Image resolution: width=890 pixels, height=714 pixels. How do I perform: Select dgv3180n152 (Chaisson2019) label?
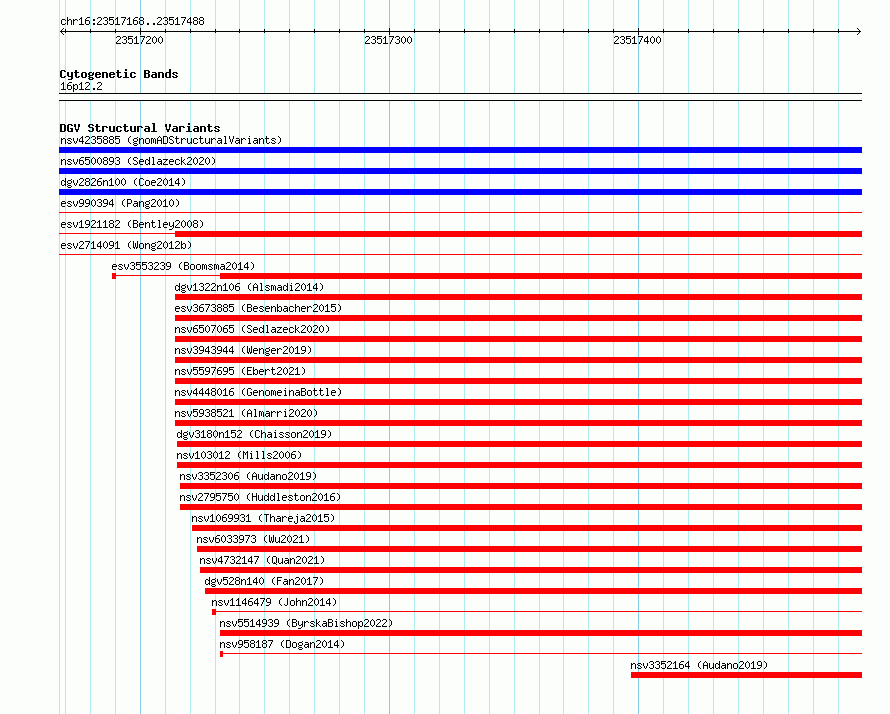254,434
